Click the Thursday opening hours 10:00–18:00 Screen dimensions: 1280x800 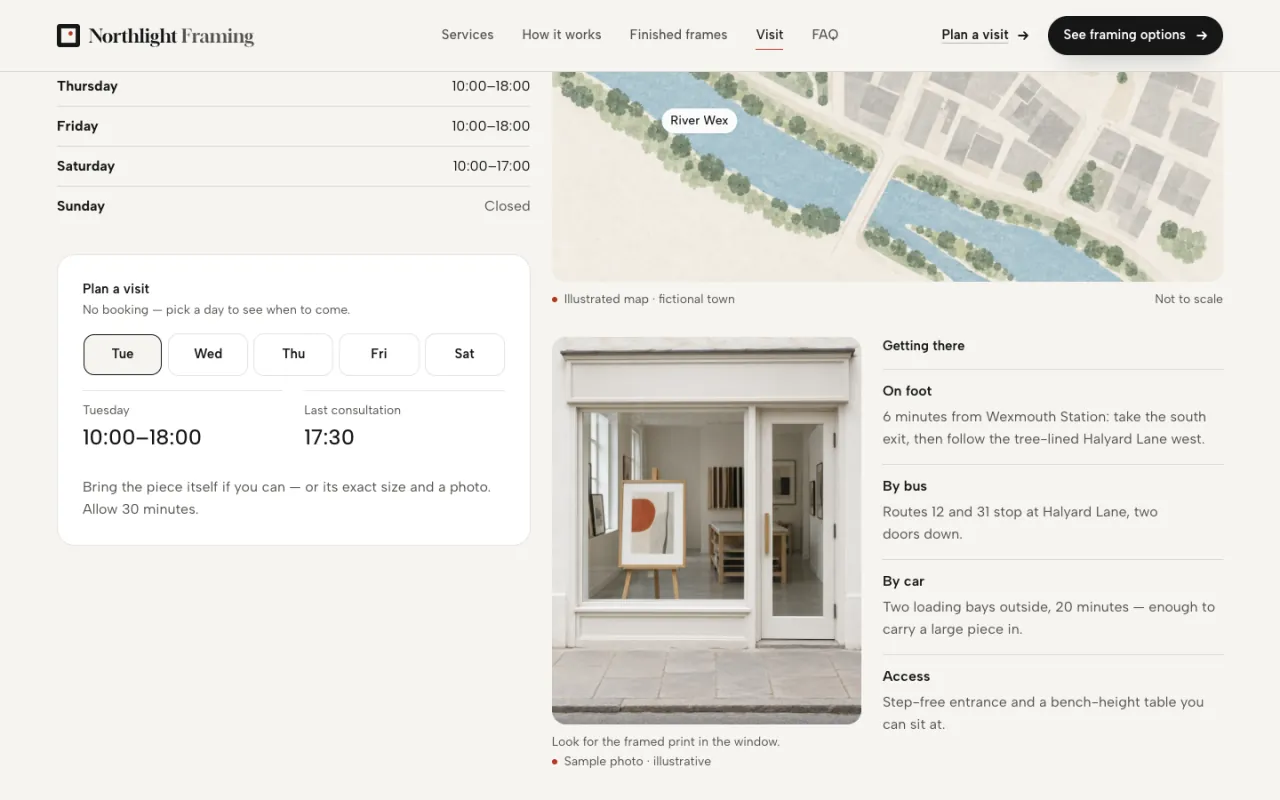click(490, 86)
